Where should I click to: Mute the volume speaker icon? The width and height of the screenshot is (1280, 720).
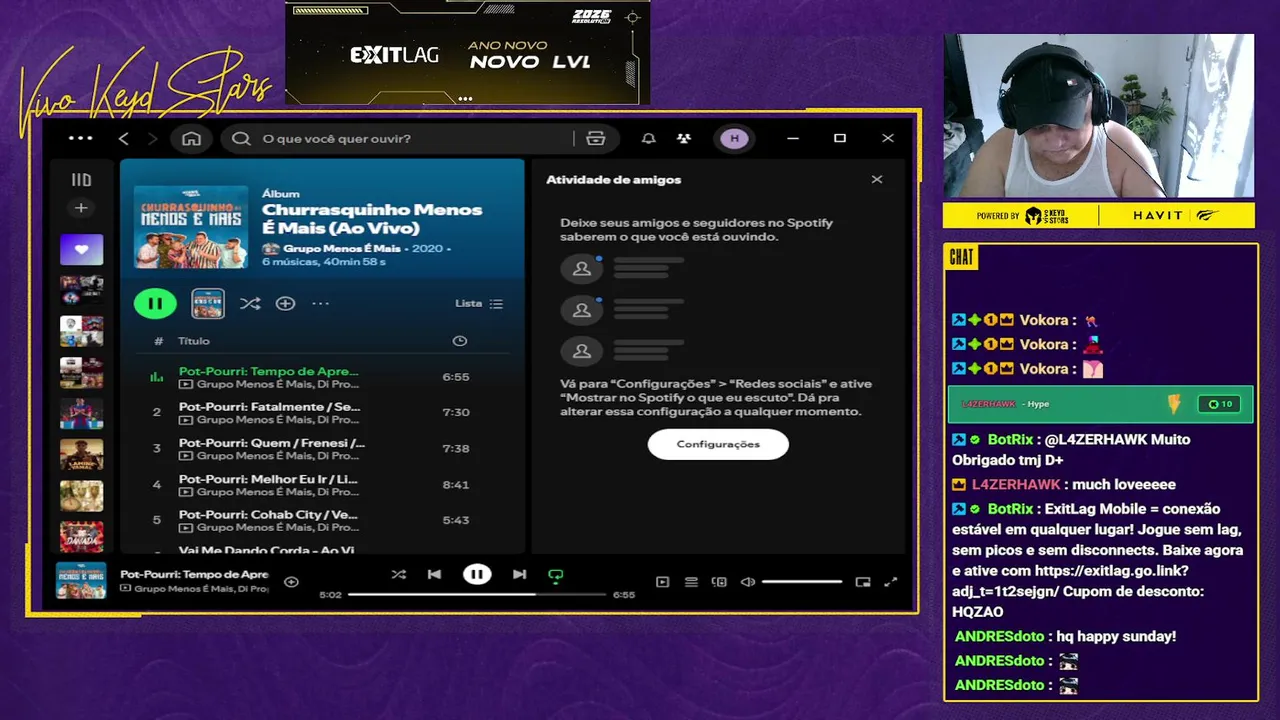[748, 582]
